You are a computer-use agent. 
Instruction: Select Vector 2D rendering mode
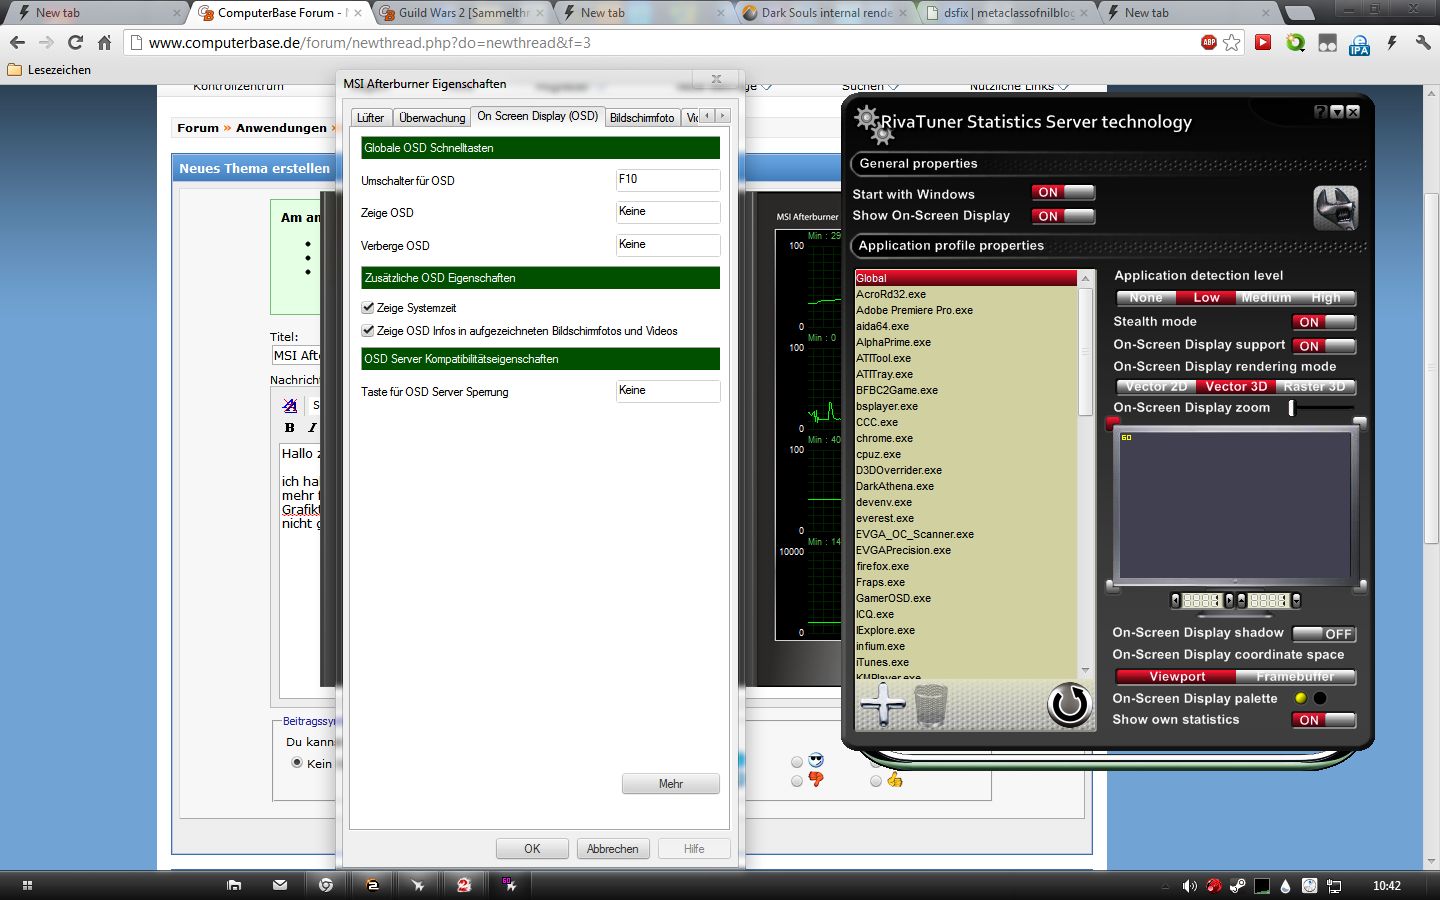1157,386
